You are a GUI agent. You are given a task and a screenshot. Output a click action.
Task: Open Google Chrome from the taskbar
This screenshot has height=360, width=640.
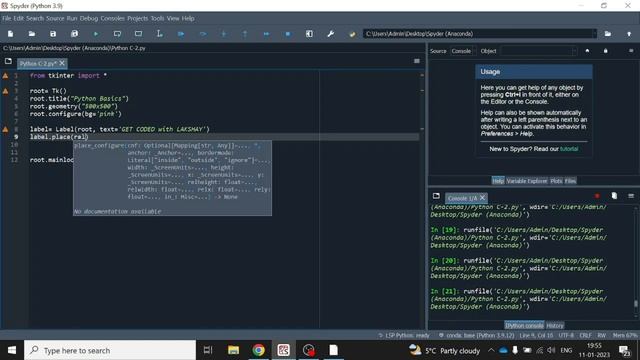pyautogui.click(x=258, y=350)
